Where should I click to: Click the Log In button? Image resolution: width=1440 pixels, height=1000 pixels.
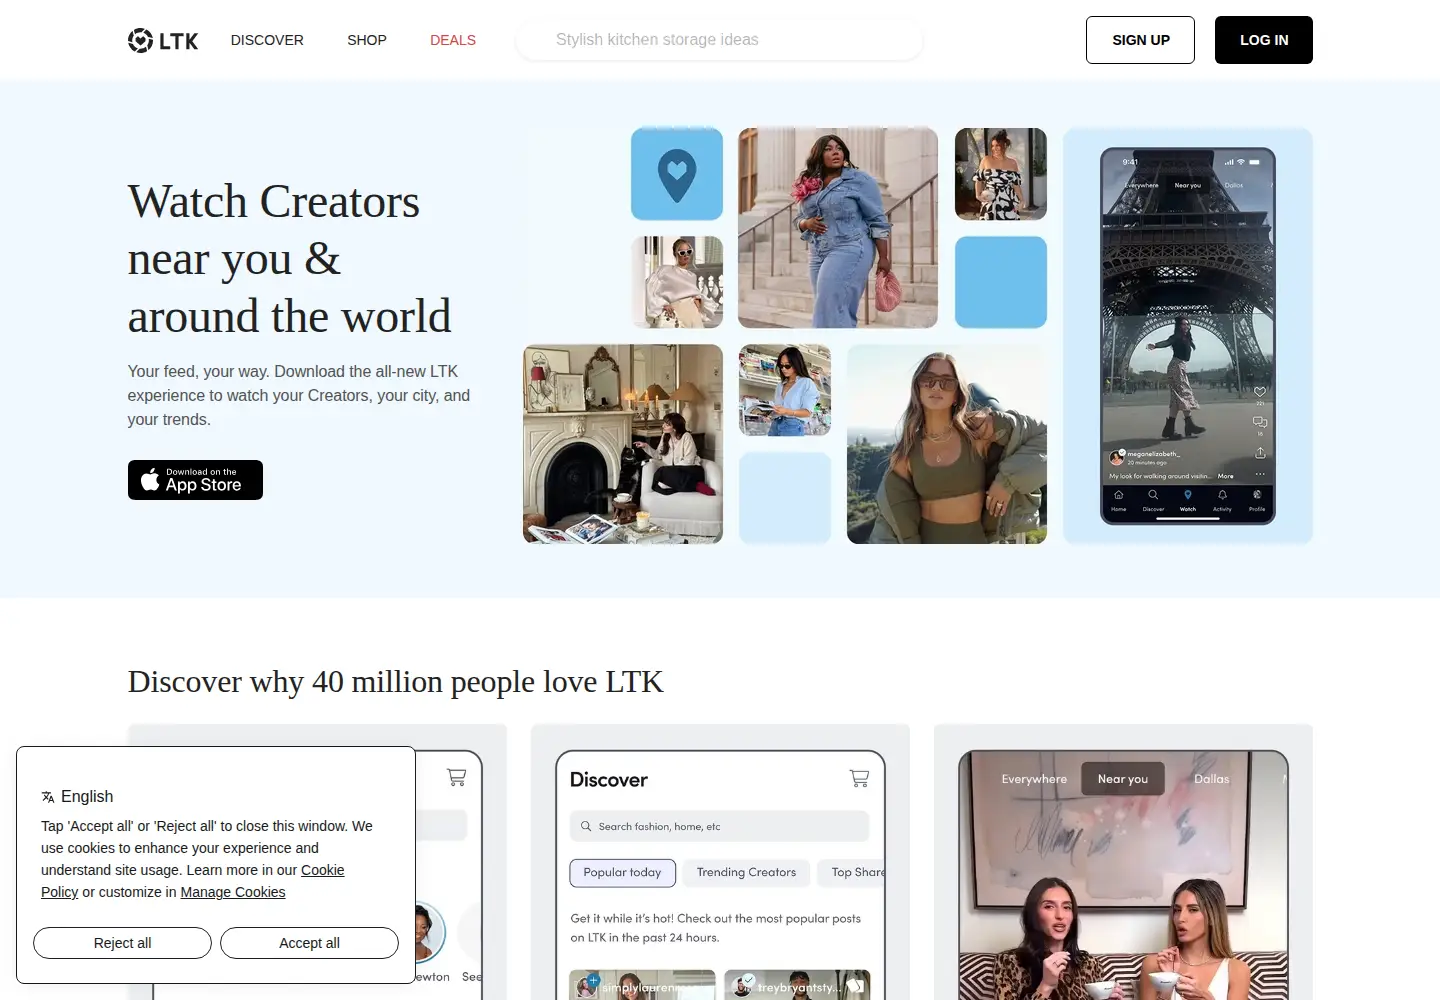point(1264,40)
